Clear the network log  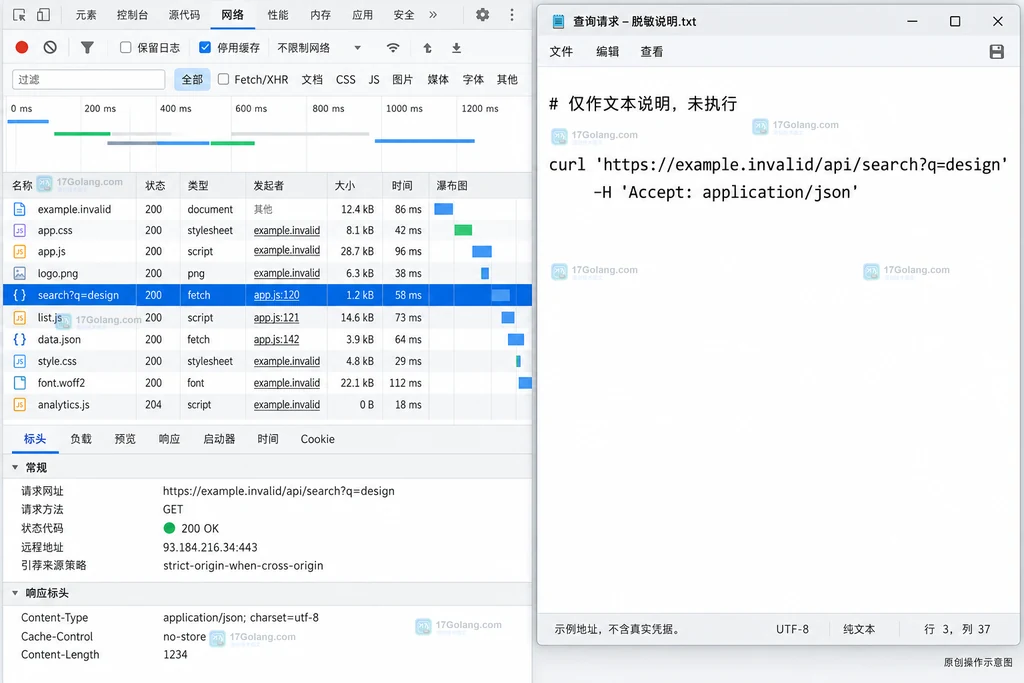pos(50,47)
